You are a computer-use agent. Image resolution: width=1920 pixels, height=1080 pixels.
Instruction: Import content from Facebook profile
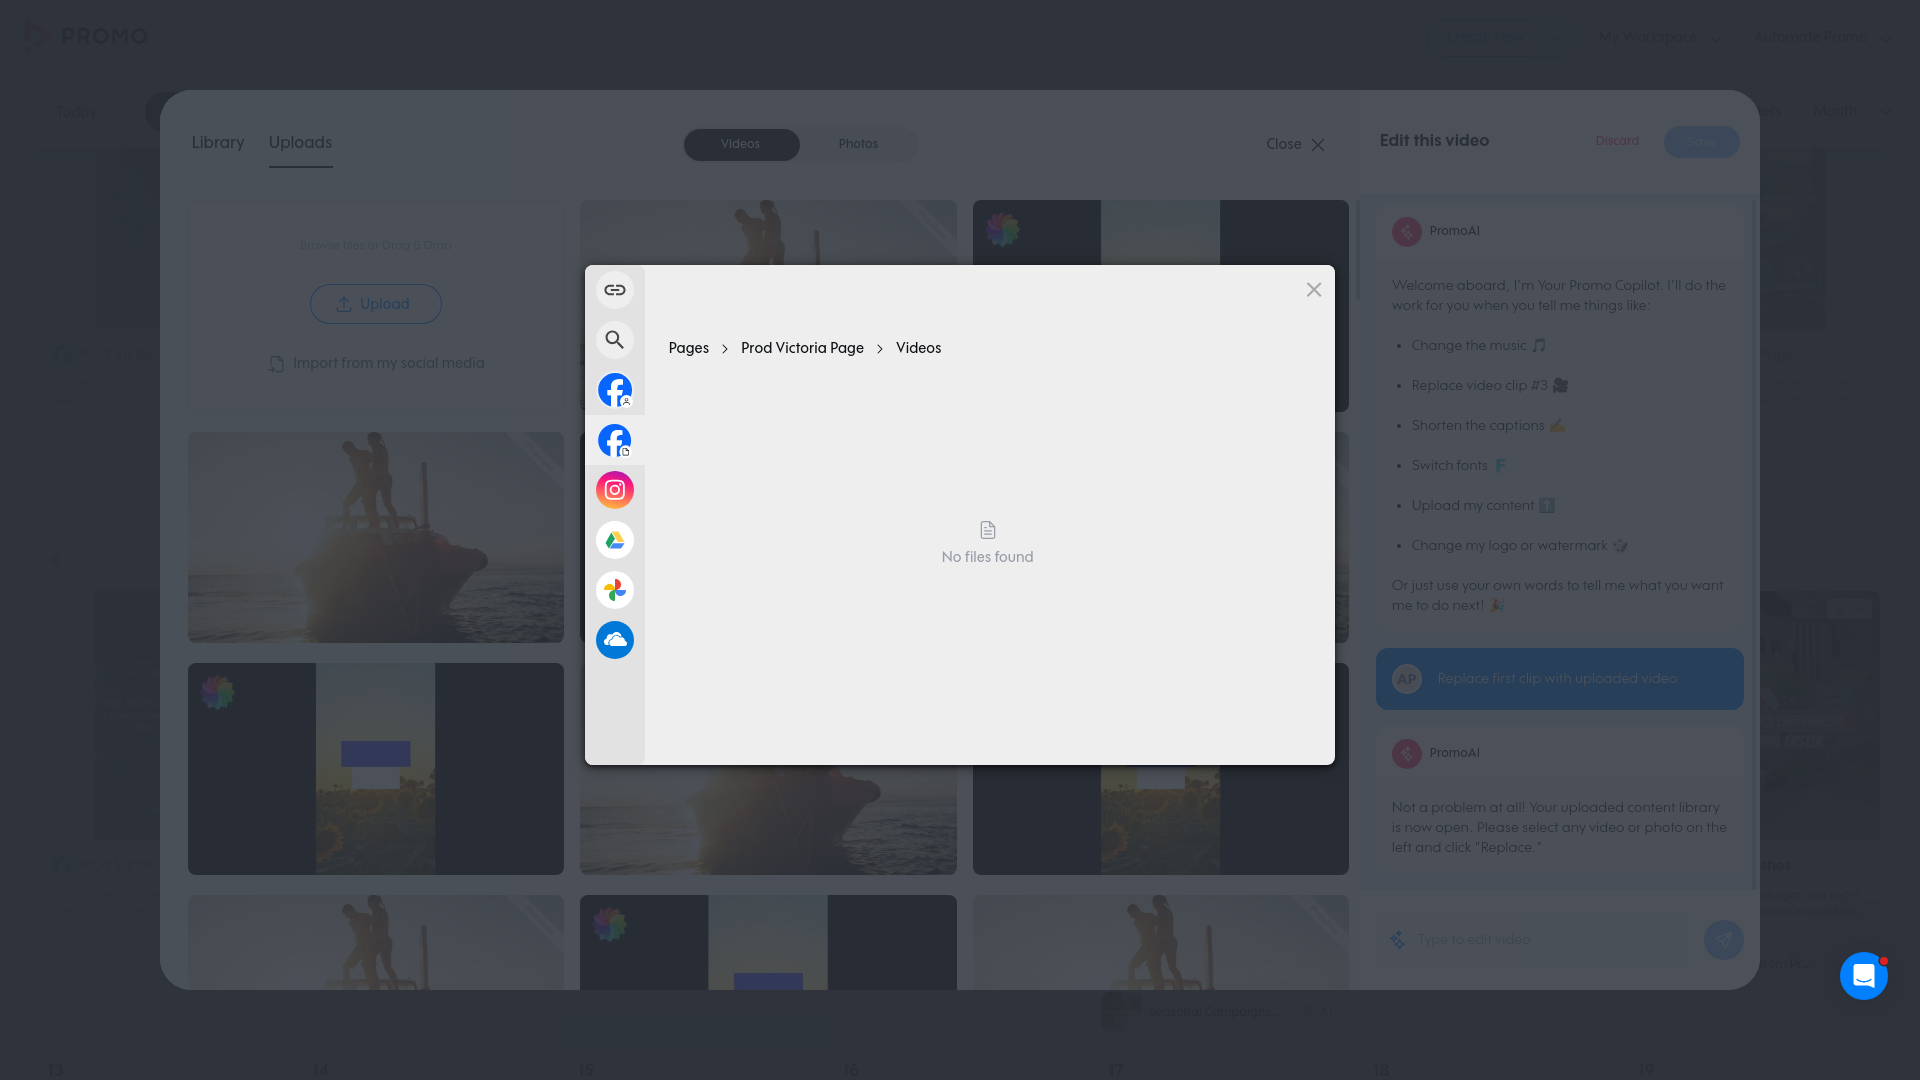tap(615, 390)
